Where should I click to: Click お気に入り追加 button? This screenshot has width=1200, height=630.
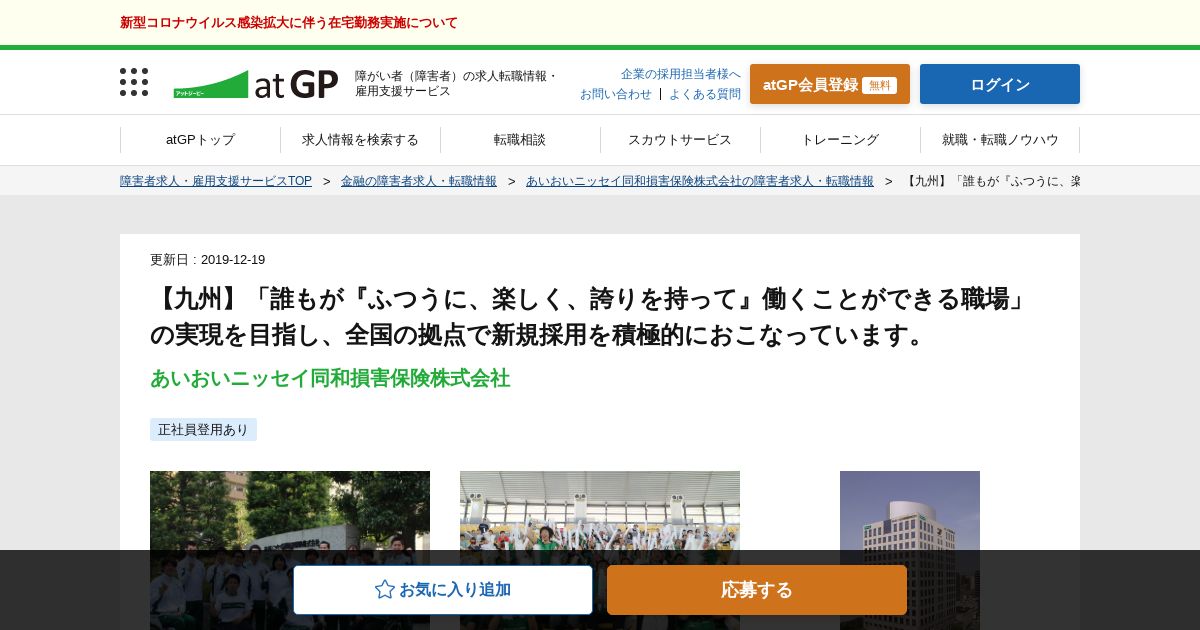pos(443,590)
